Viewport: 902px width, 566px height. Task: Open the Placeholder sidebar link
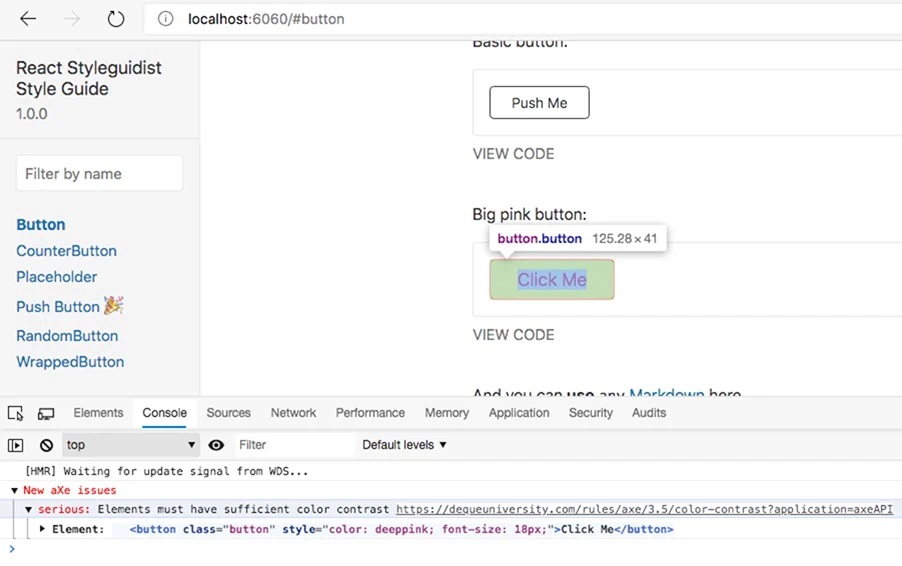56,277
